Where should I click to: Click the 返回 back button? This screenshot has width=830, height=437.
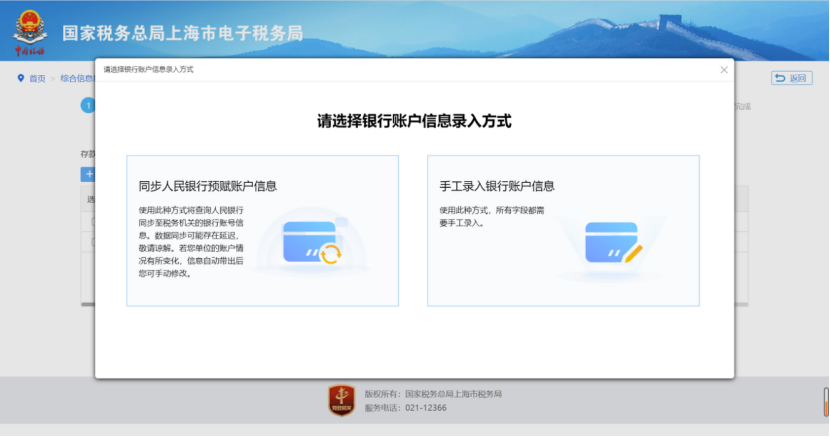791,78
